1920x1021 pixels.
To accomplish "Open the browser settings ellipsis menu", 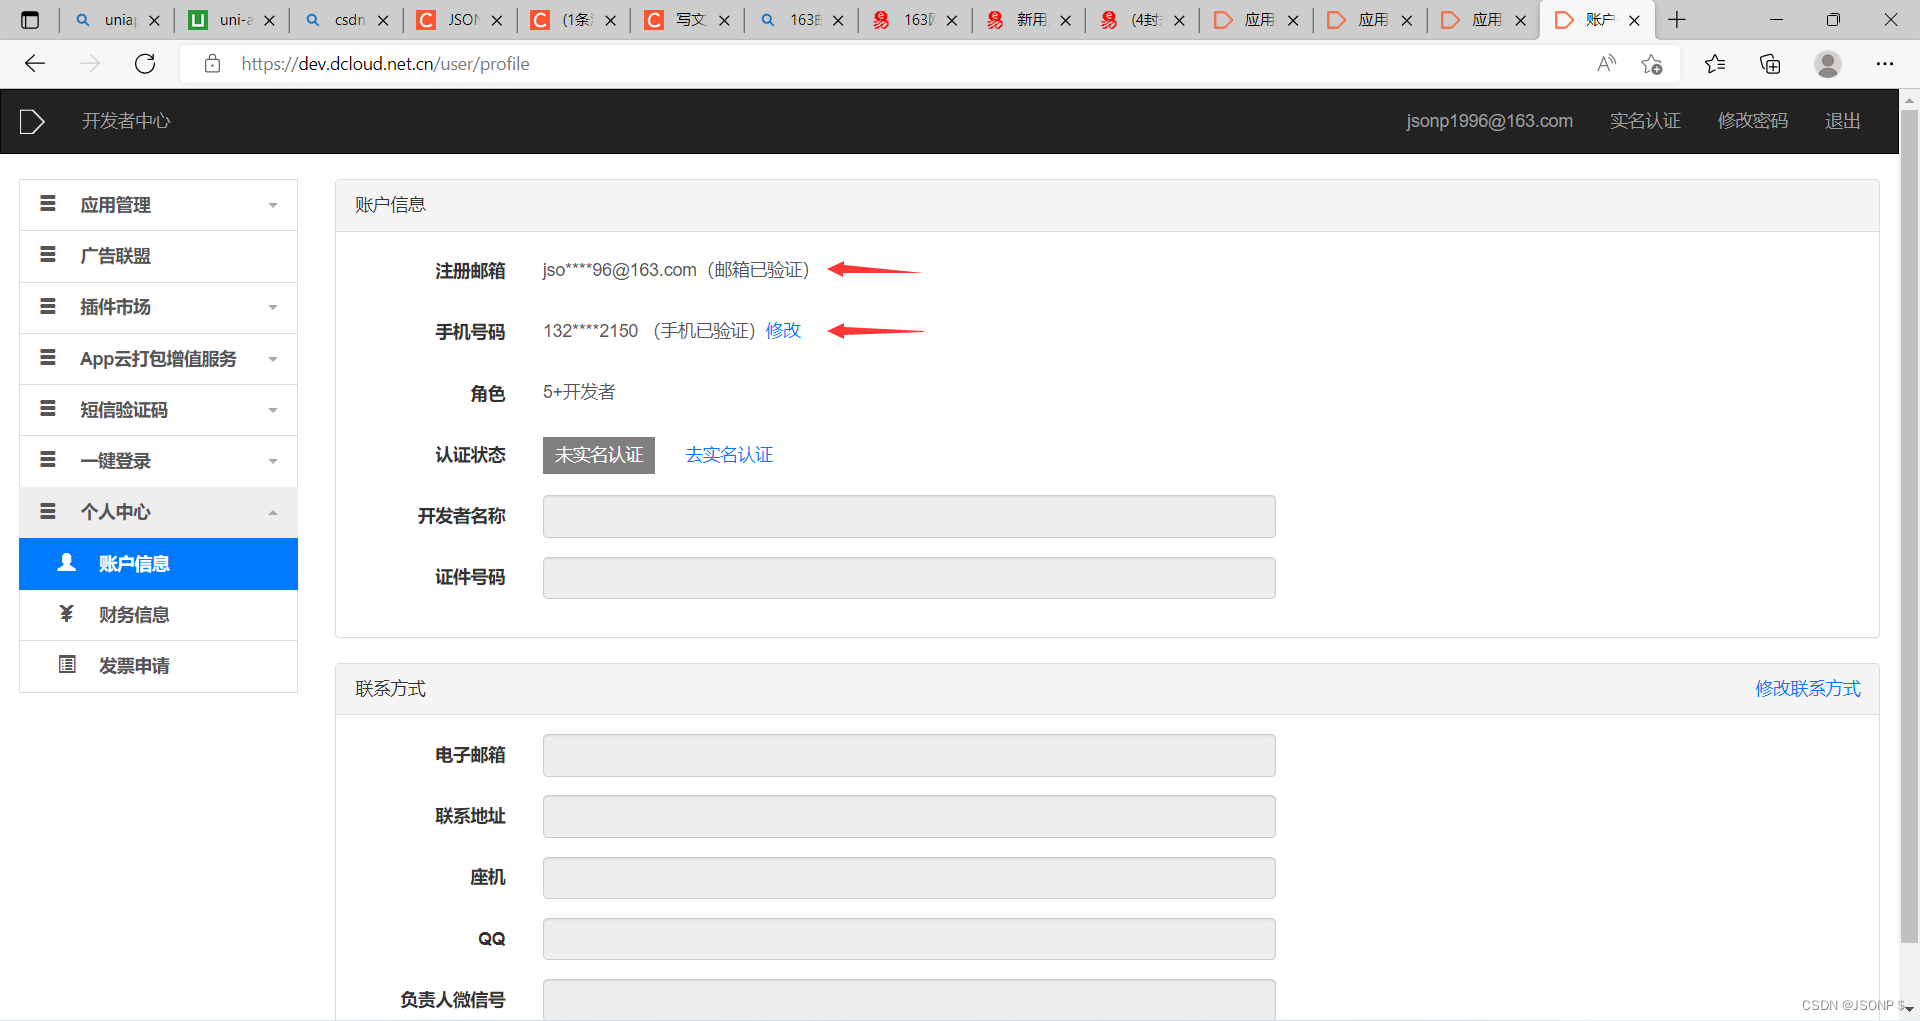I will (1885, 64).
